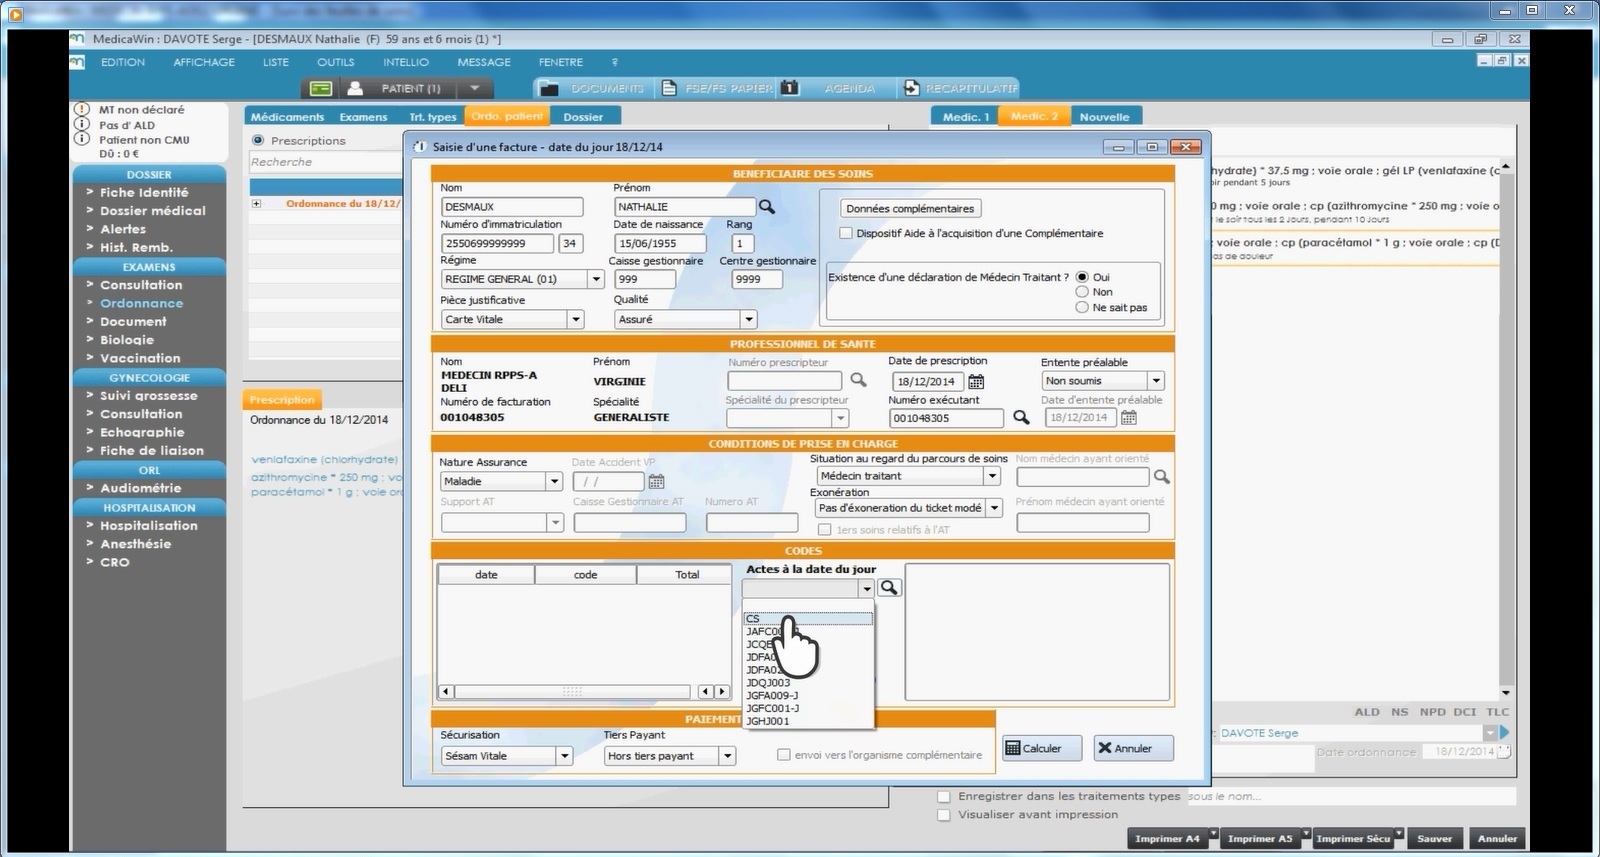This screenshot has height=857, width=1600.
Task: Expand the Nature Assurance dropdown
Action: coord(554,481)
